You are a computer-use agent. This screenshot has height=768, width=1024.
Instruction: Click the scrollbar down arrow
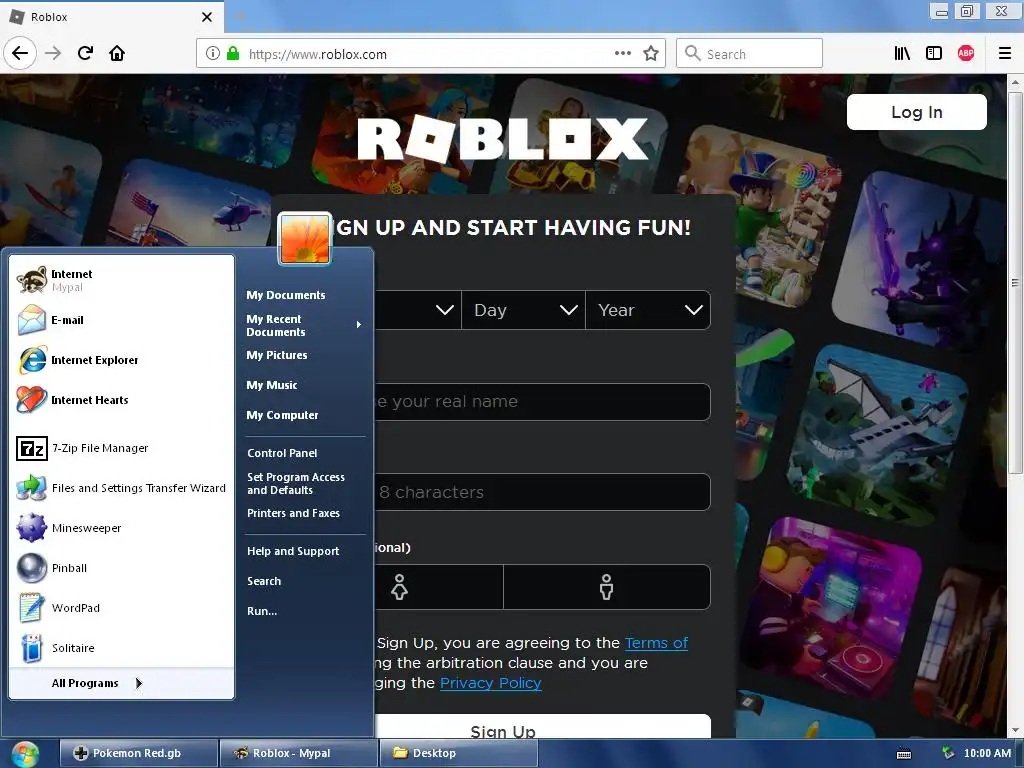1014,731
